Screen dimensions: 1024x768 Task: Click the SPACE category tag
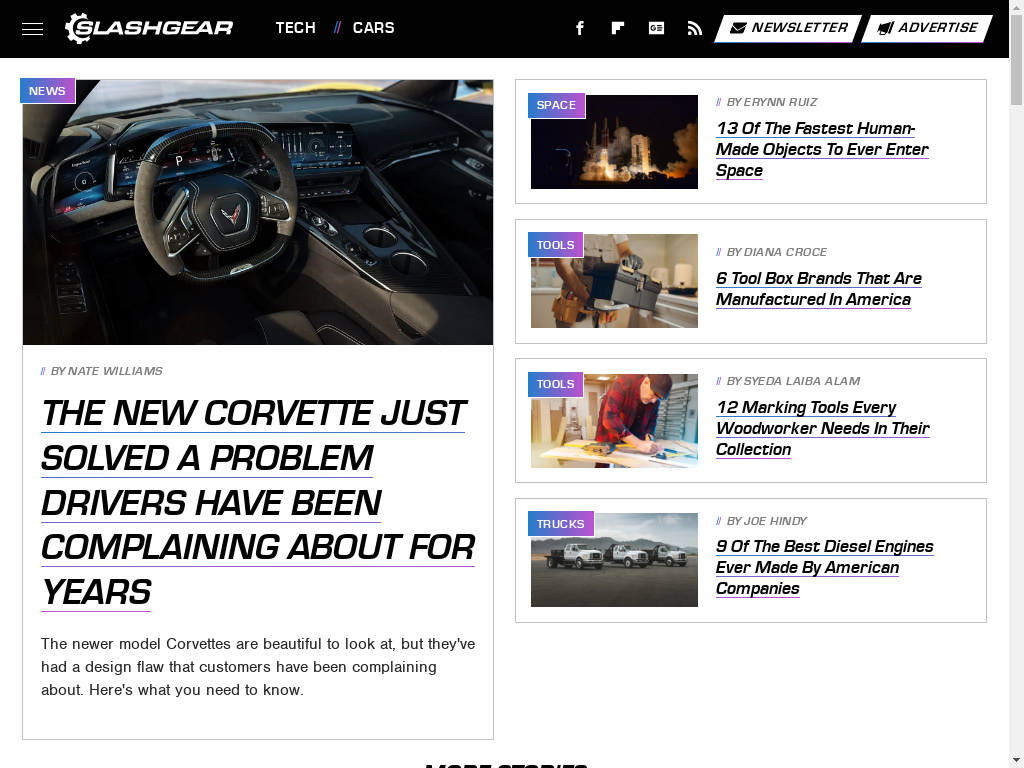[x=556, y=105]
